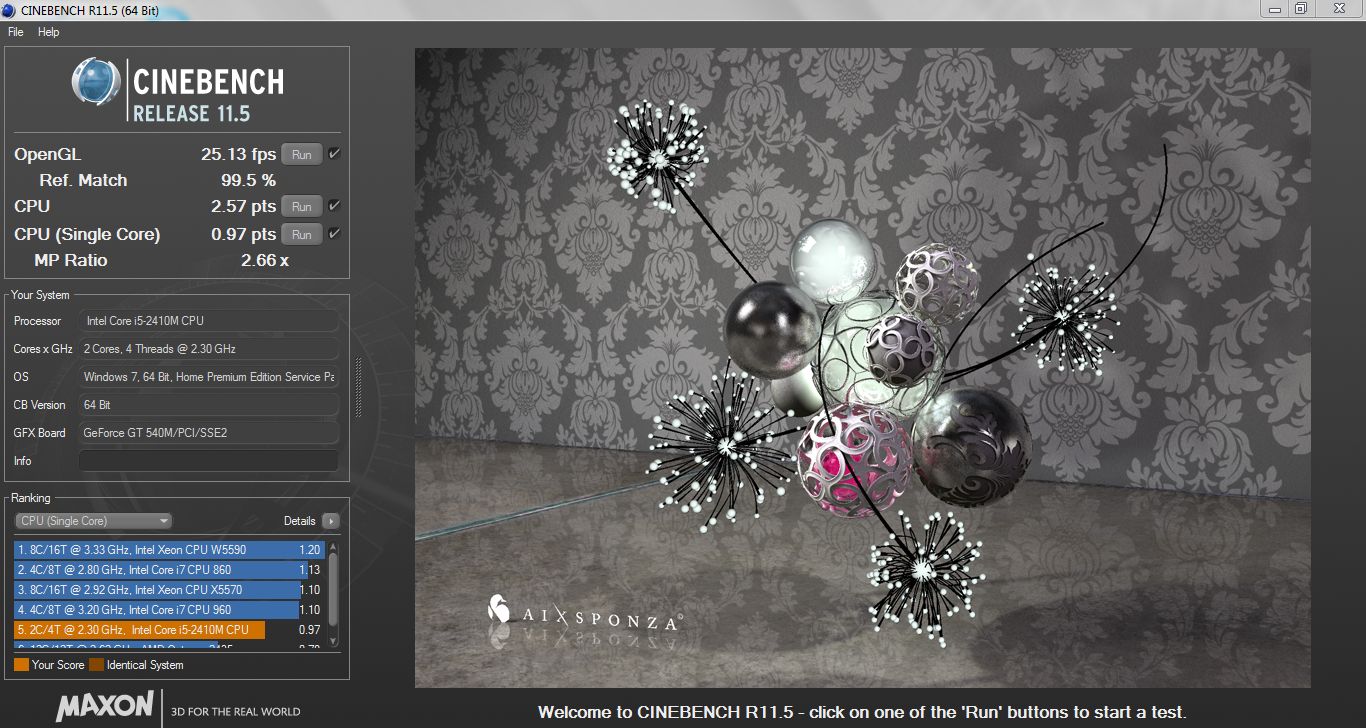Click the CPU 2.57 pts value
This screenshot has height=728, width=1366.
tap(243, 206)
